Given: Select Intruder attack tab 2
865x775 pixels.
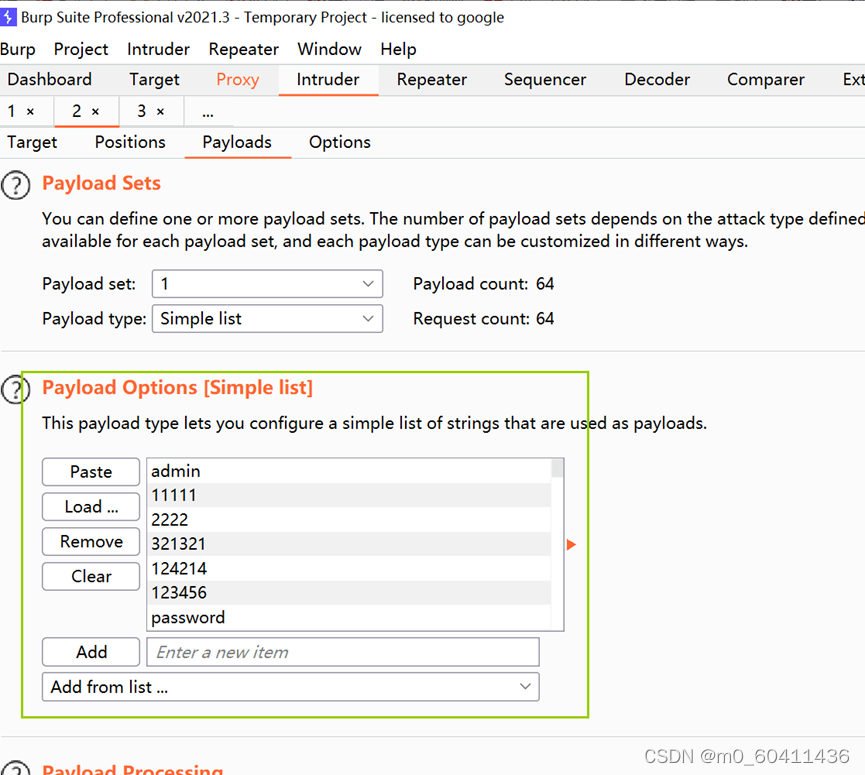Looking at the screenshot, I should [77, 111].
